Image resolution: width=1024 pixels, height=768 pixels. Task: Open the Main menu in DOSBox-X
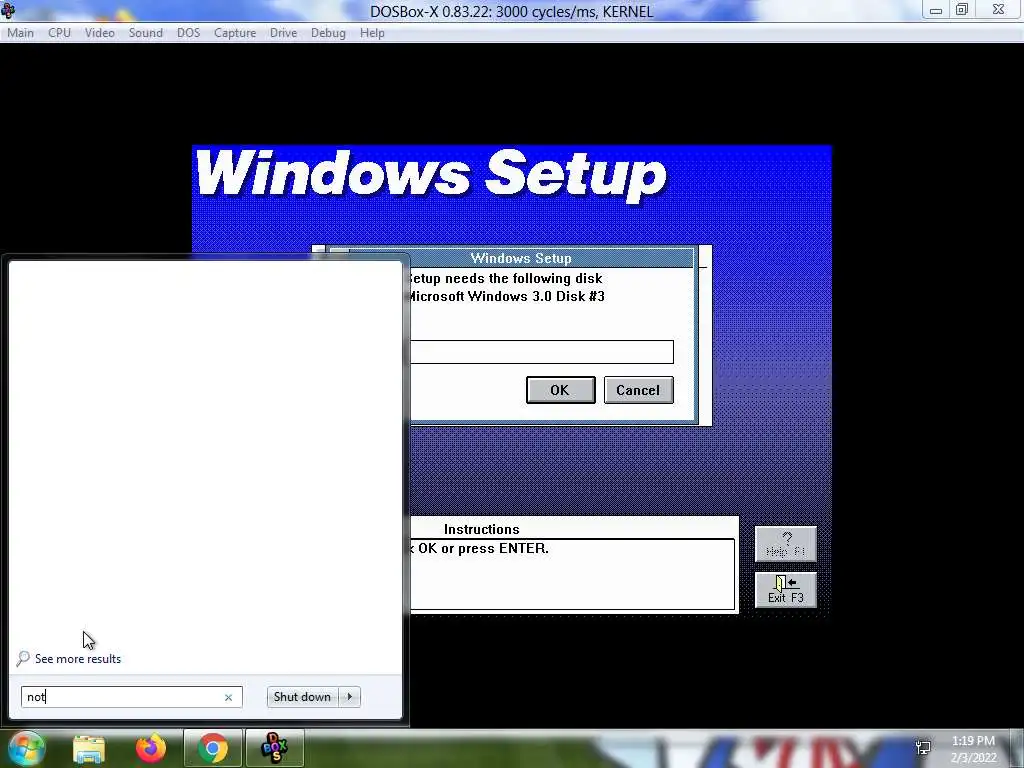[20, 33]
